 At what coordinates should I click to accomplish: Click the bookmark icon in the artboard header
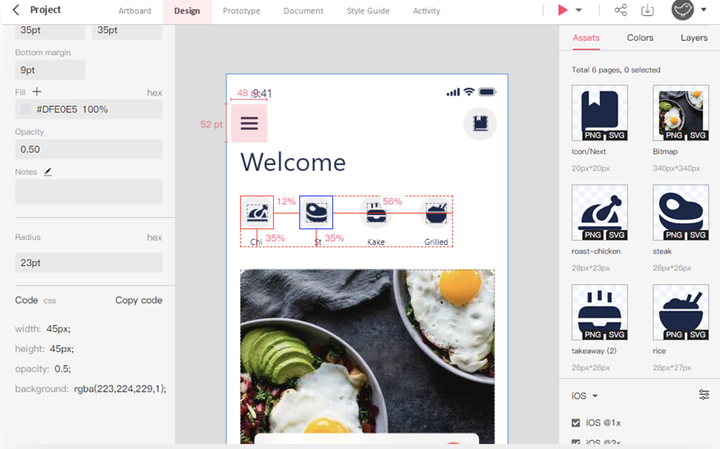(480, 123)
